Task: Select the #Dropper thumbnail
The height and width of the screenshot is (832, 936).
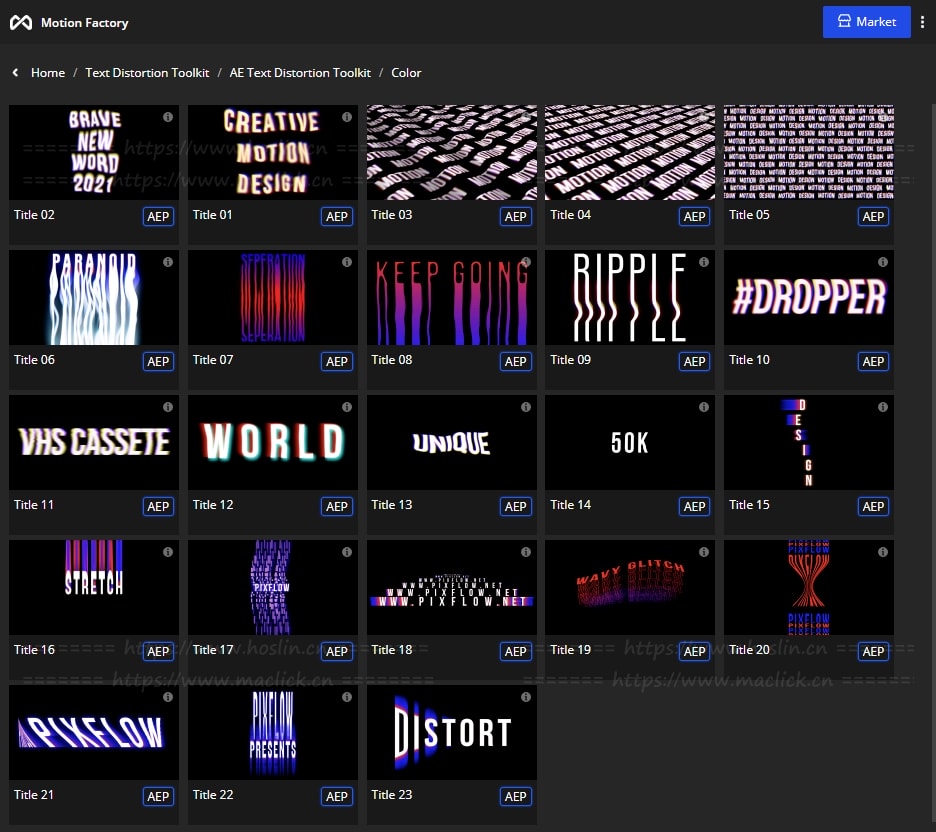Action: click(809, 297)
